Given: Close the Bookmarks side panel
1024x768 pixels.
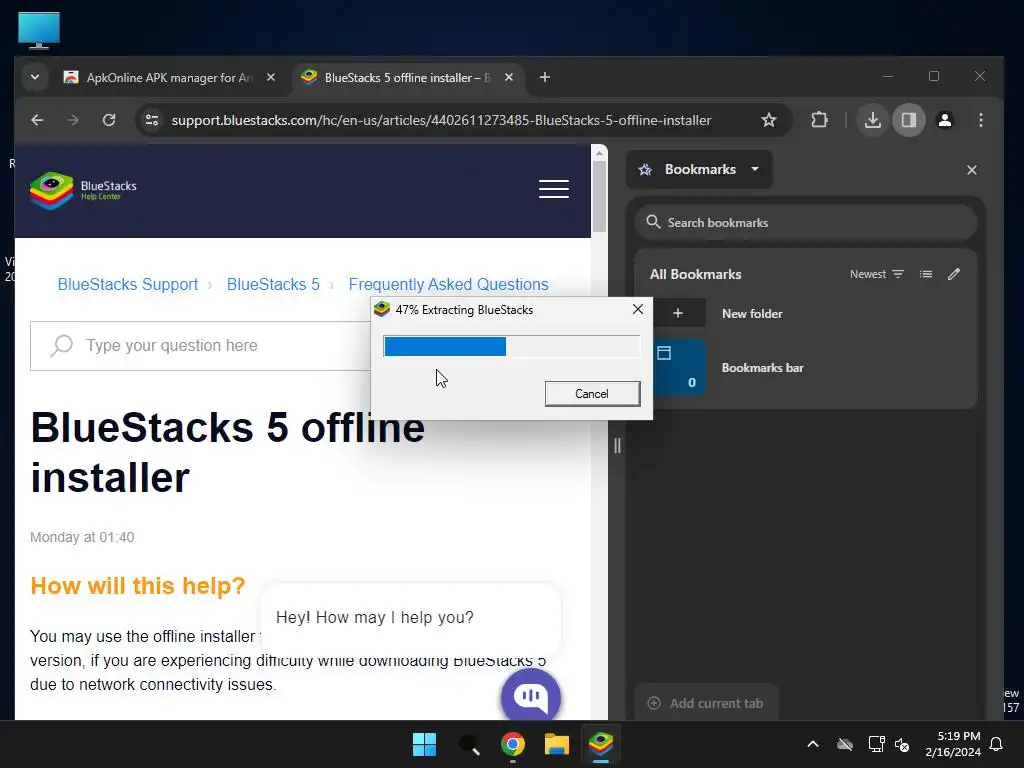Looking at the screenshot, I should click(972, 170).
